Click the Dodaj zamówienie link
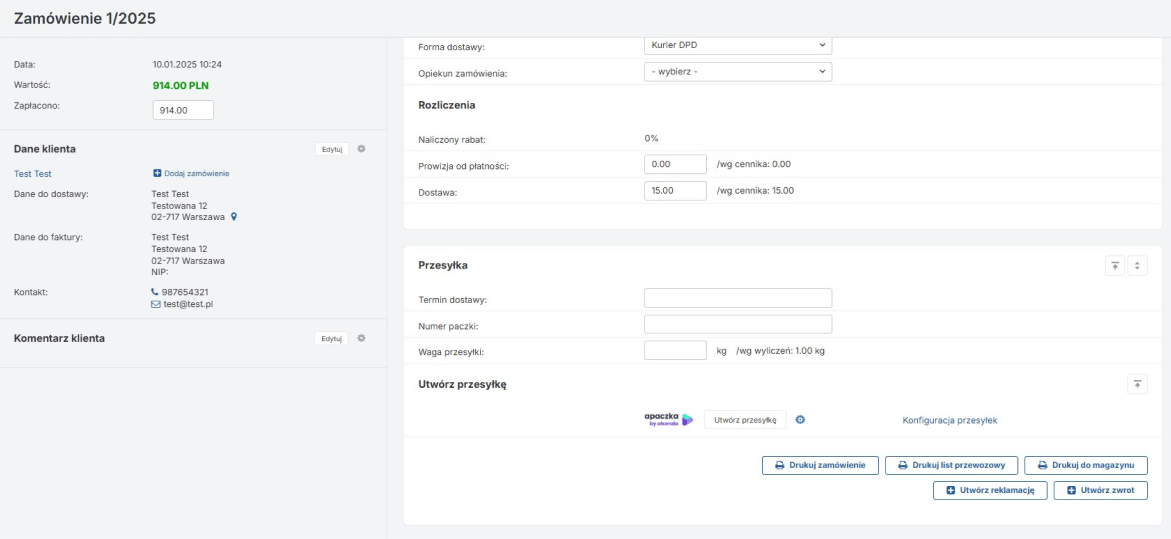This screenshot has width=1171, height=539. [191, 173]
